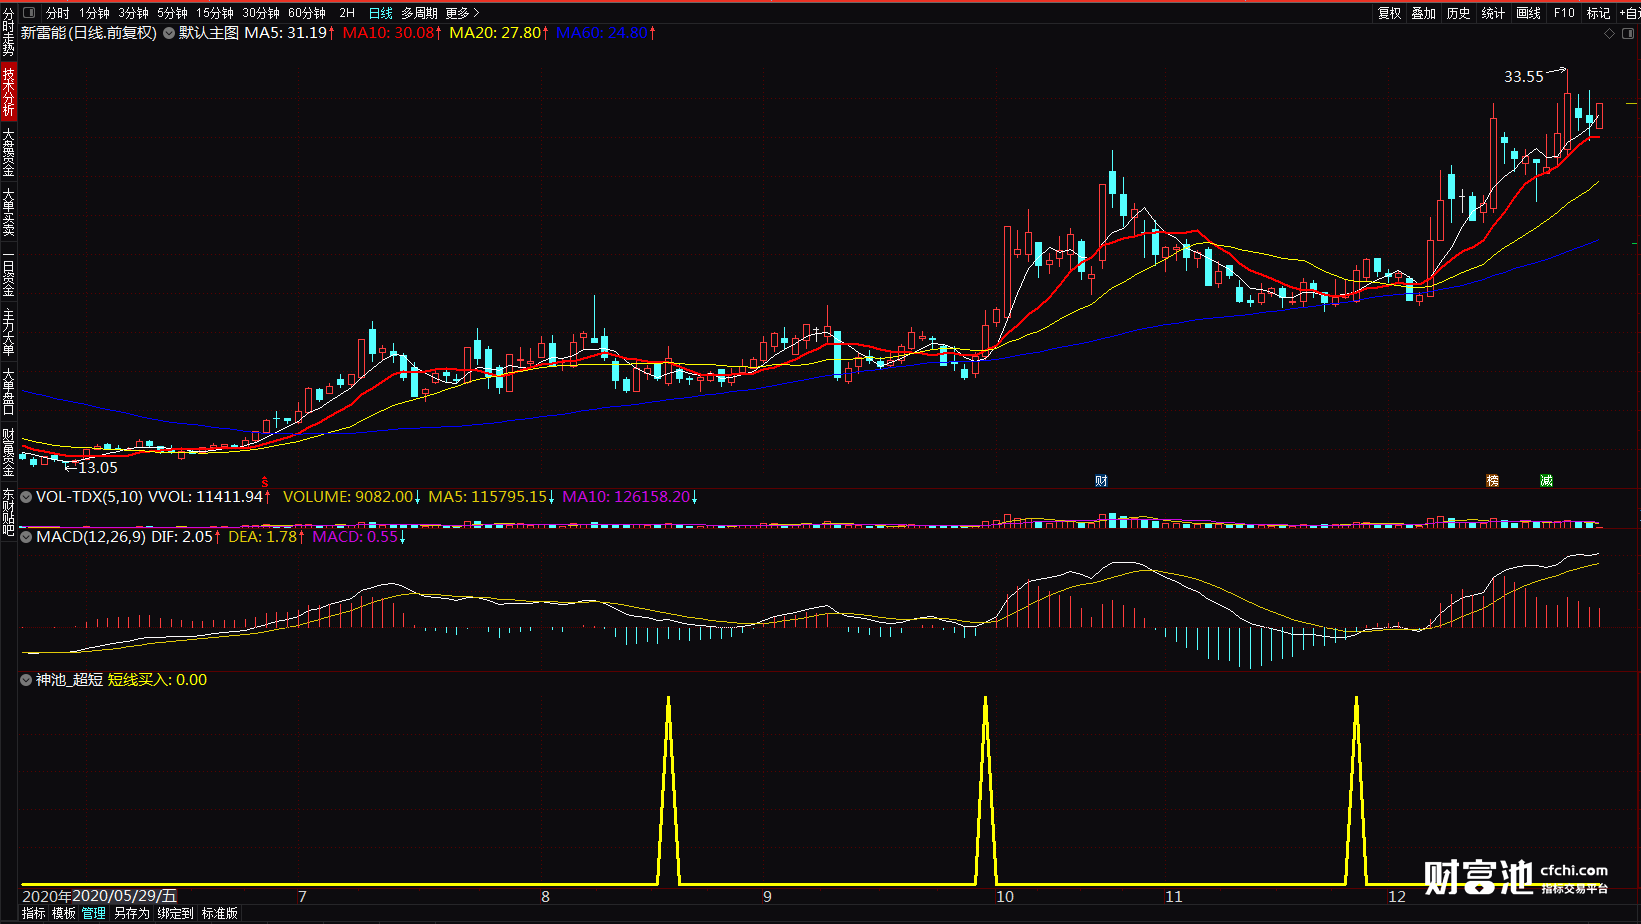Expand the 神池_超短 indicator dropdown
The height and width of the screenshot is (924, 1641).
coord(26,680)
